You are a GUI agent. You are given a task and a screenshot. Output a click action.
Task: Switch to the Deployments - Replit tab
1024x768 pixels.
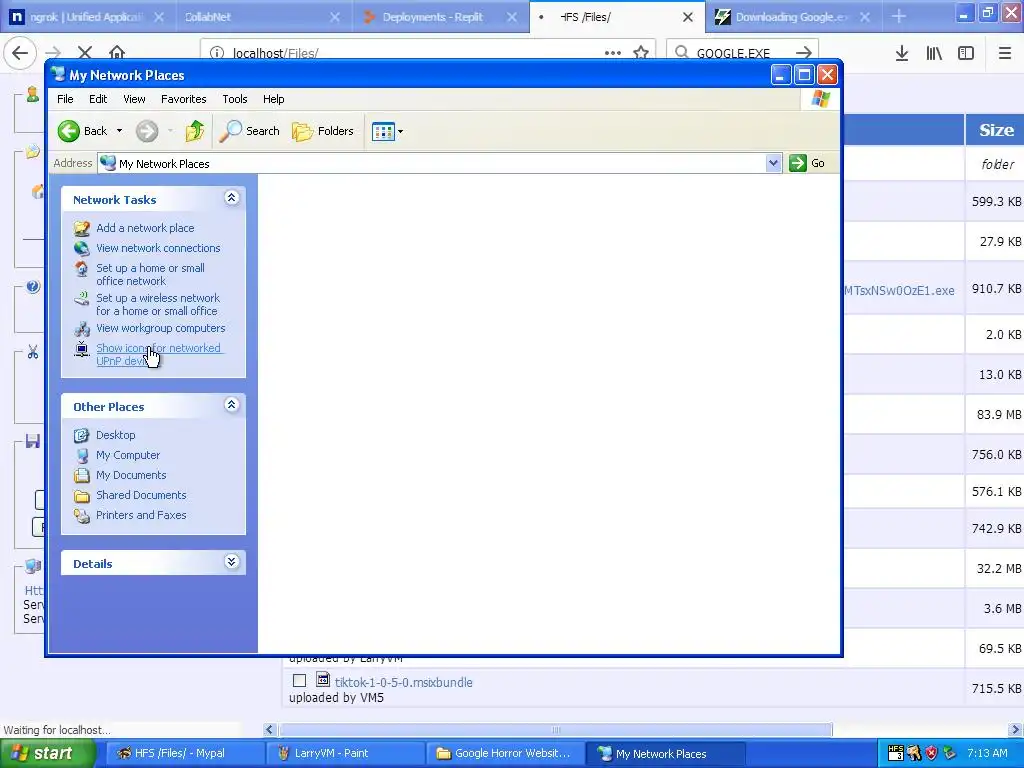click(x=432, y=17)
